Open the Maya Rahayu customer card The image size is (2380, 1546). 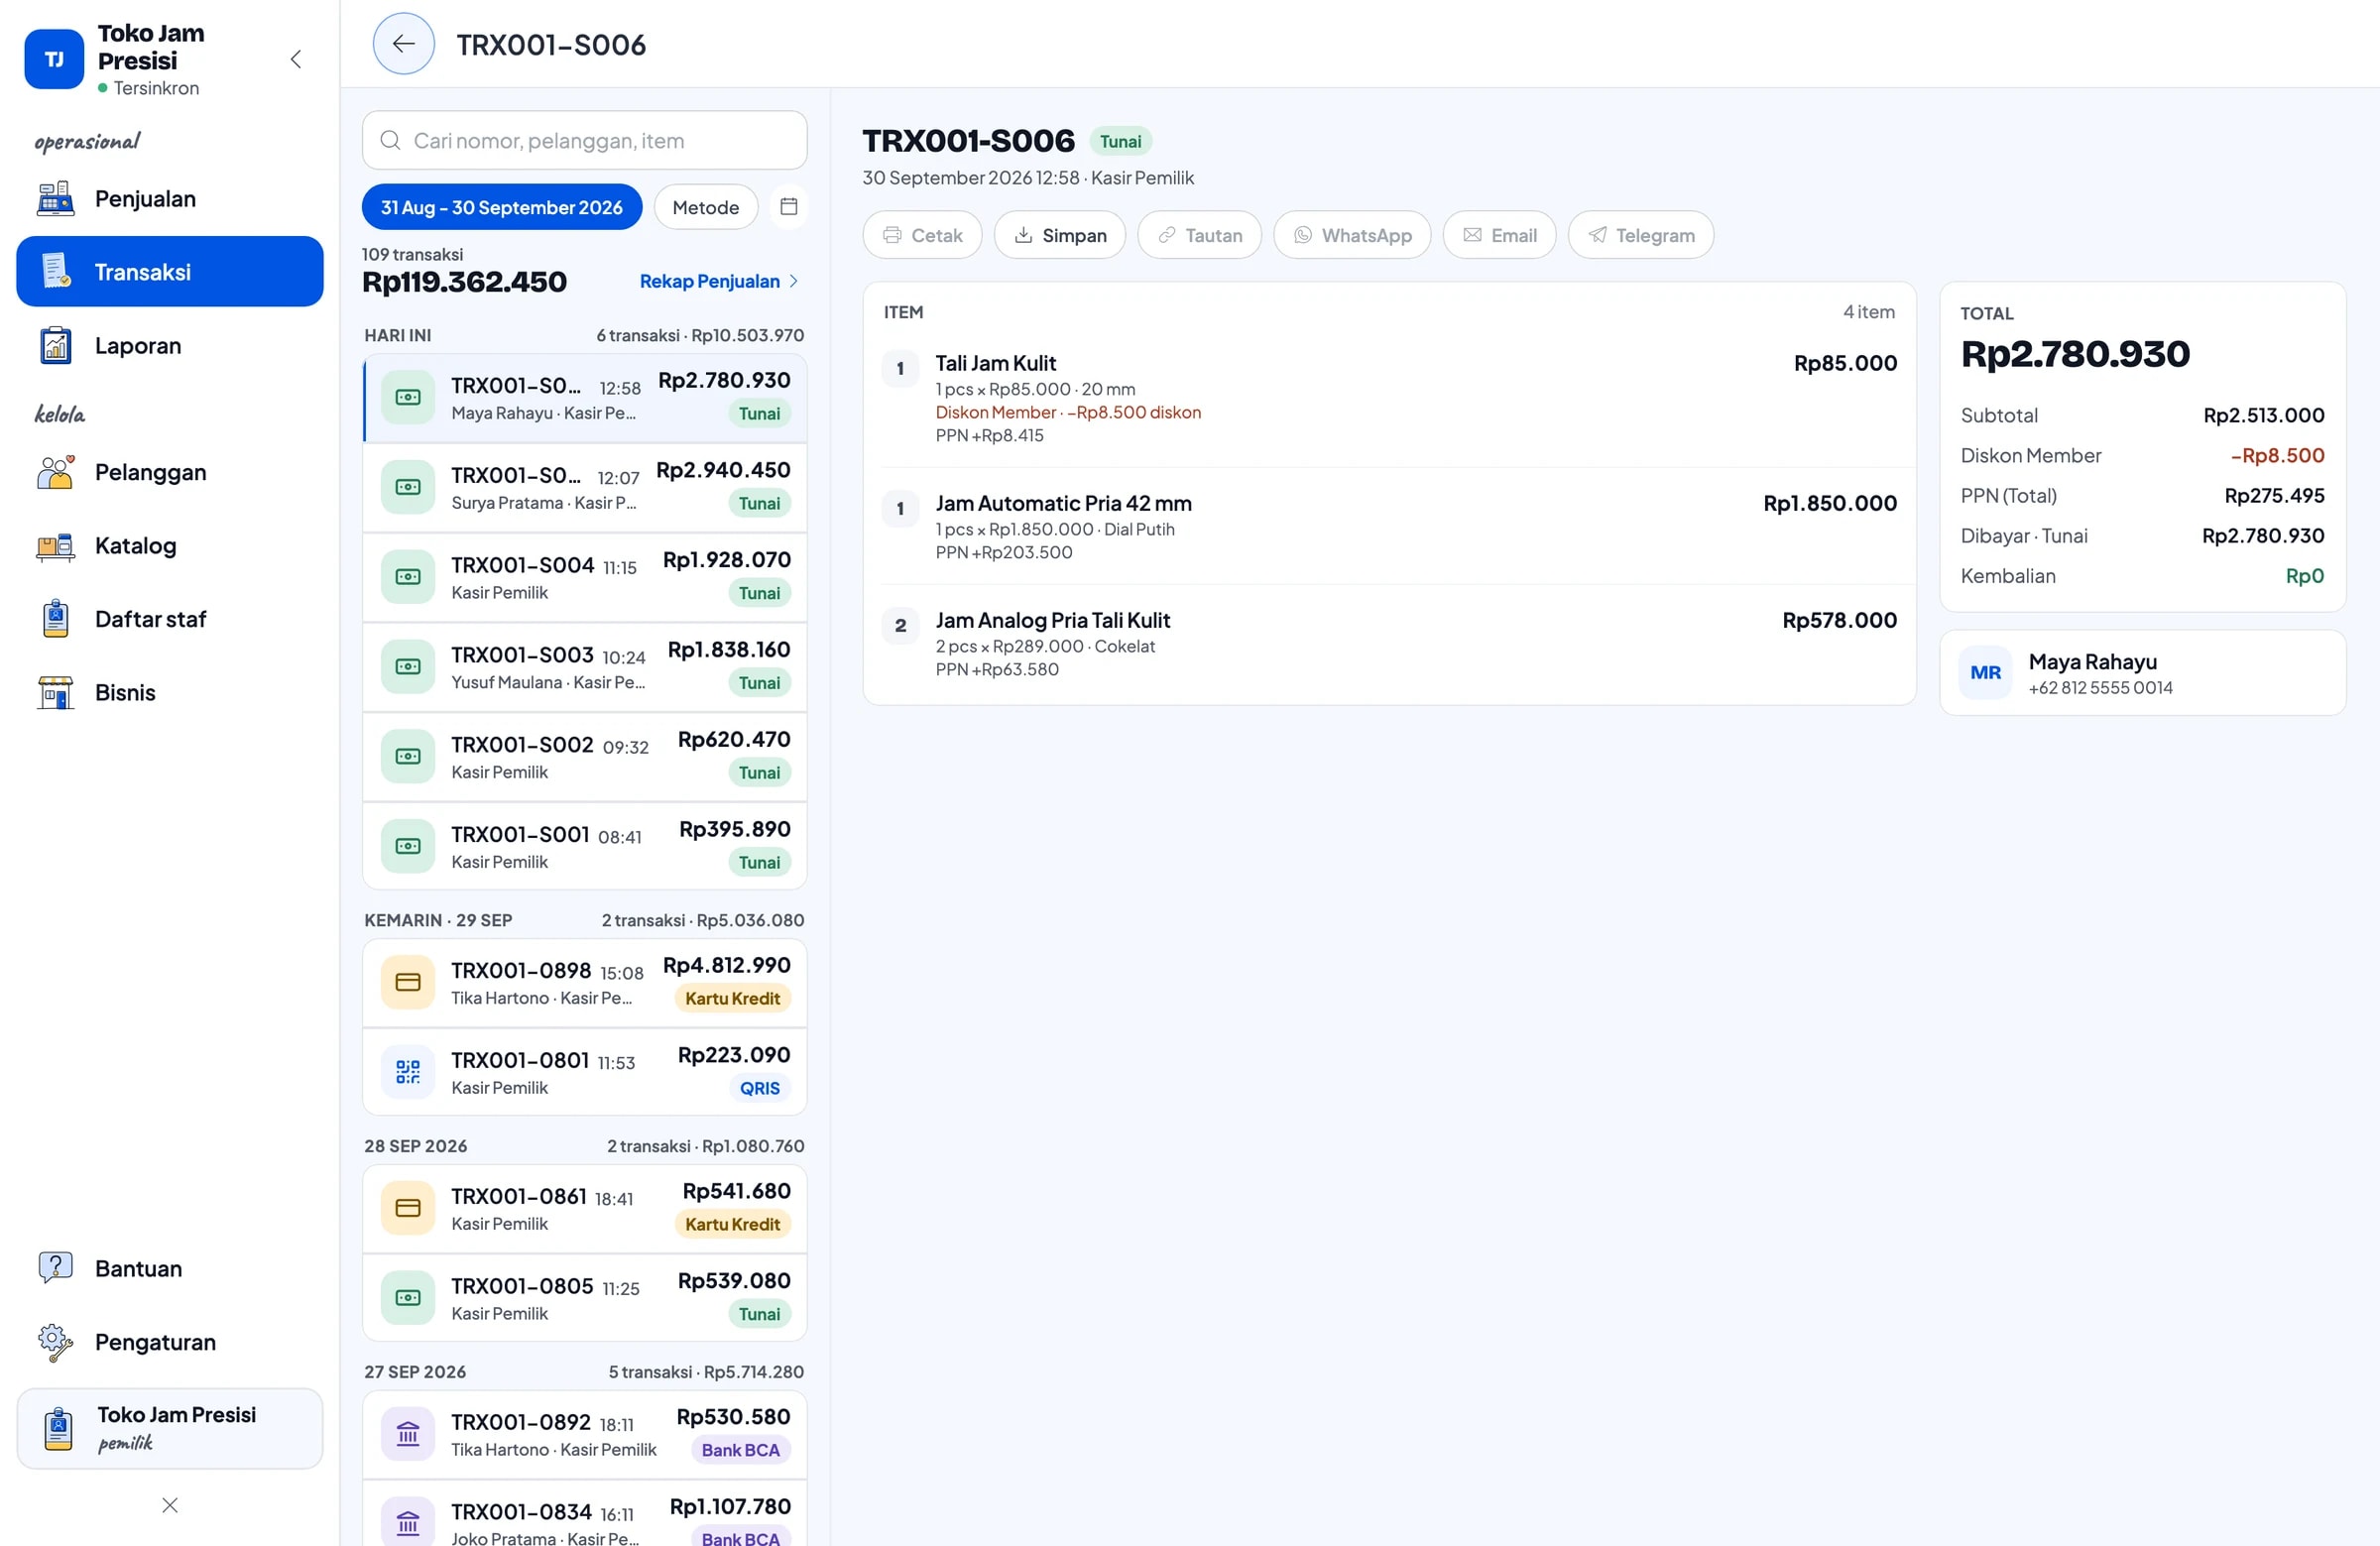click(x=2142, y=673)
